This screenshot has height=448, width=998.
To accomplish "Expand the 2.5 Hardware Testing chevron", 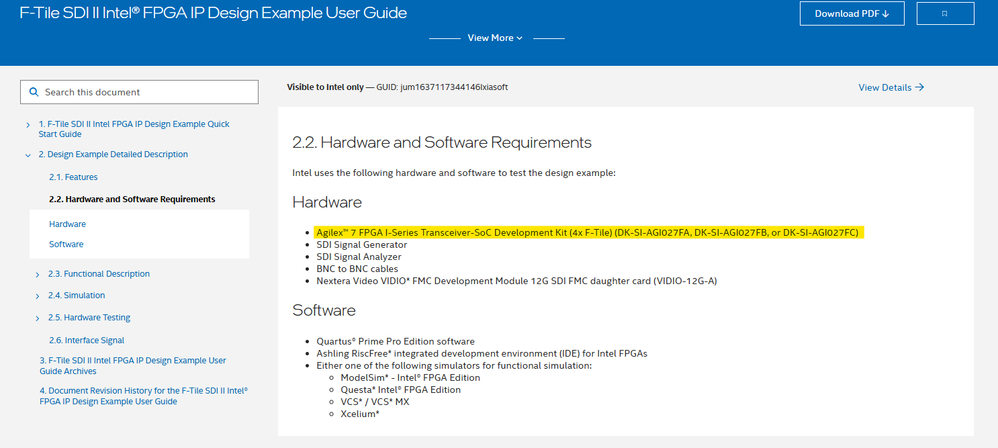I will 40,318.
